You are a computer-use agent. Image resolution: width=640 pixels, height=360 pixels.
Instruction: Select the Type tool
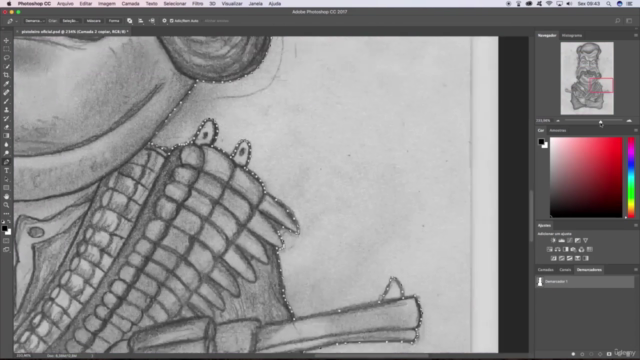click(x=6, y=171)
